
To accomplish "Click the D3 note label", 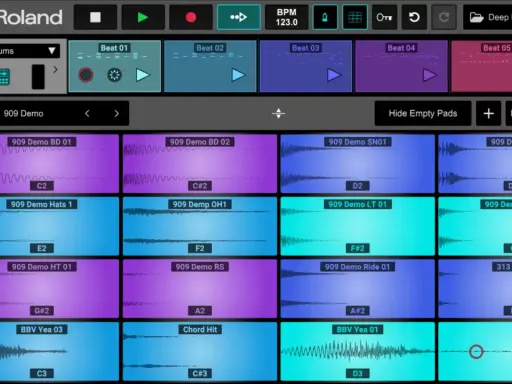I will click(358, 373).
